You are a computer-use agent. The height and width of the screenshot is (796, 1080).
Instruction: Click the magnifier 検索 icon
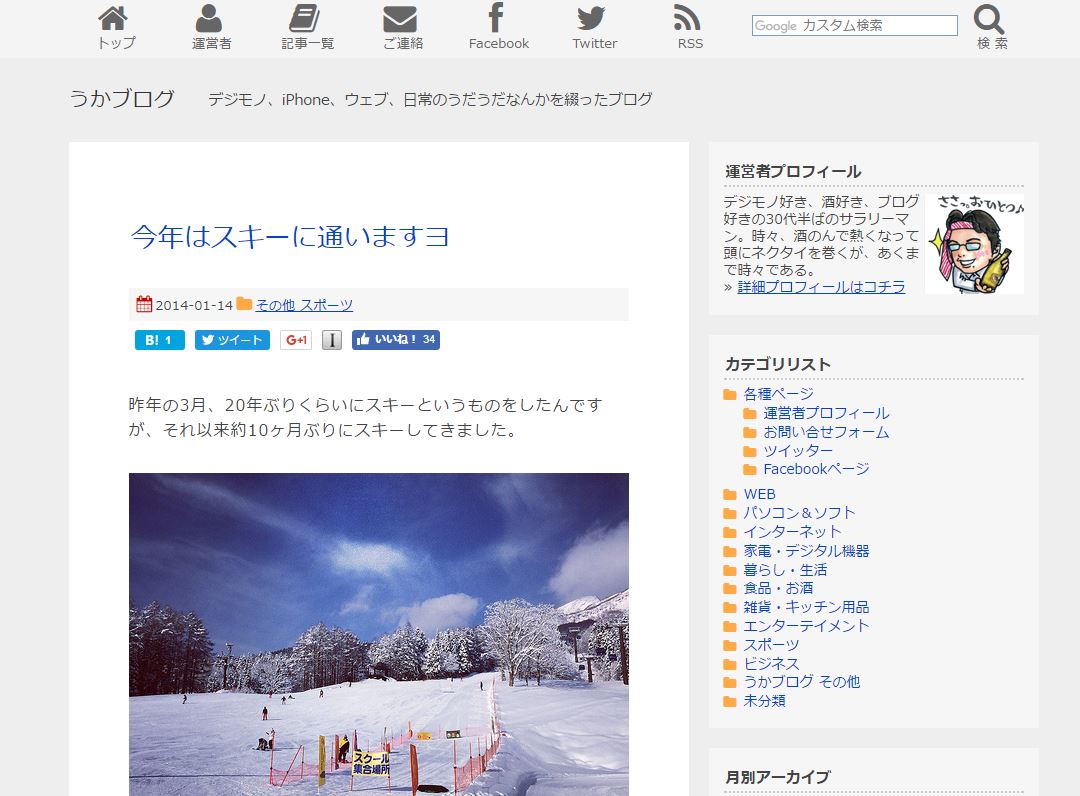(x=989, y=20)
